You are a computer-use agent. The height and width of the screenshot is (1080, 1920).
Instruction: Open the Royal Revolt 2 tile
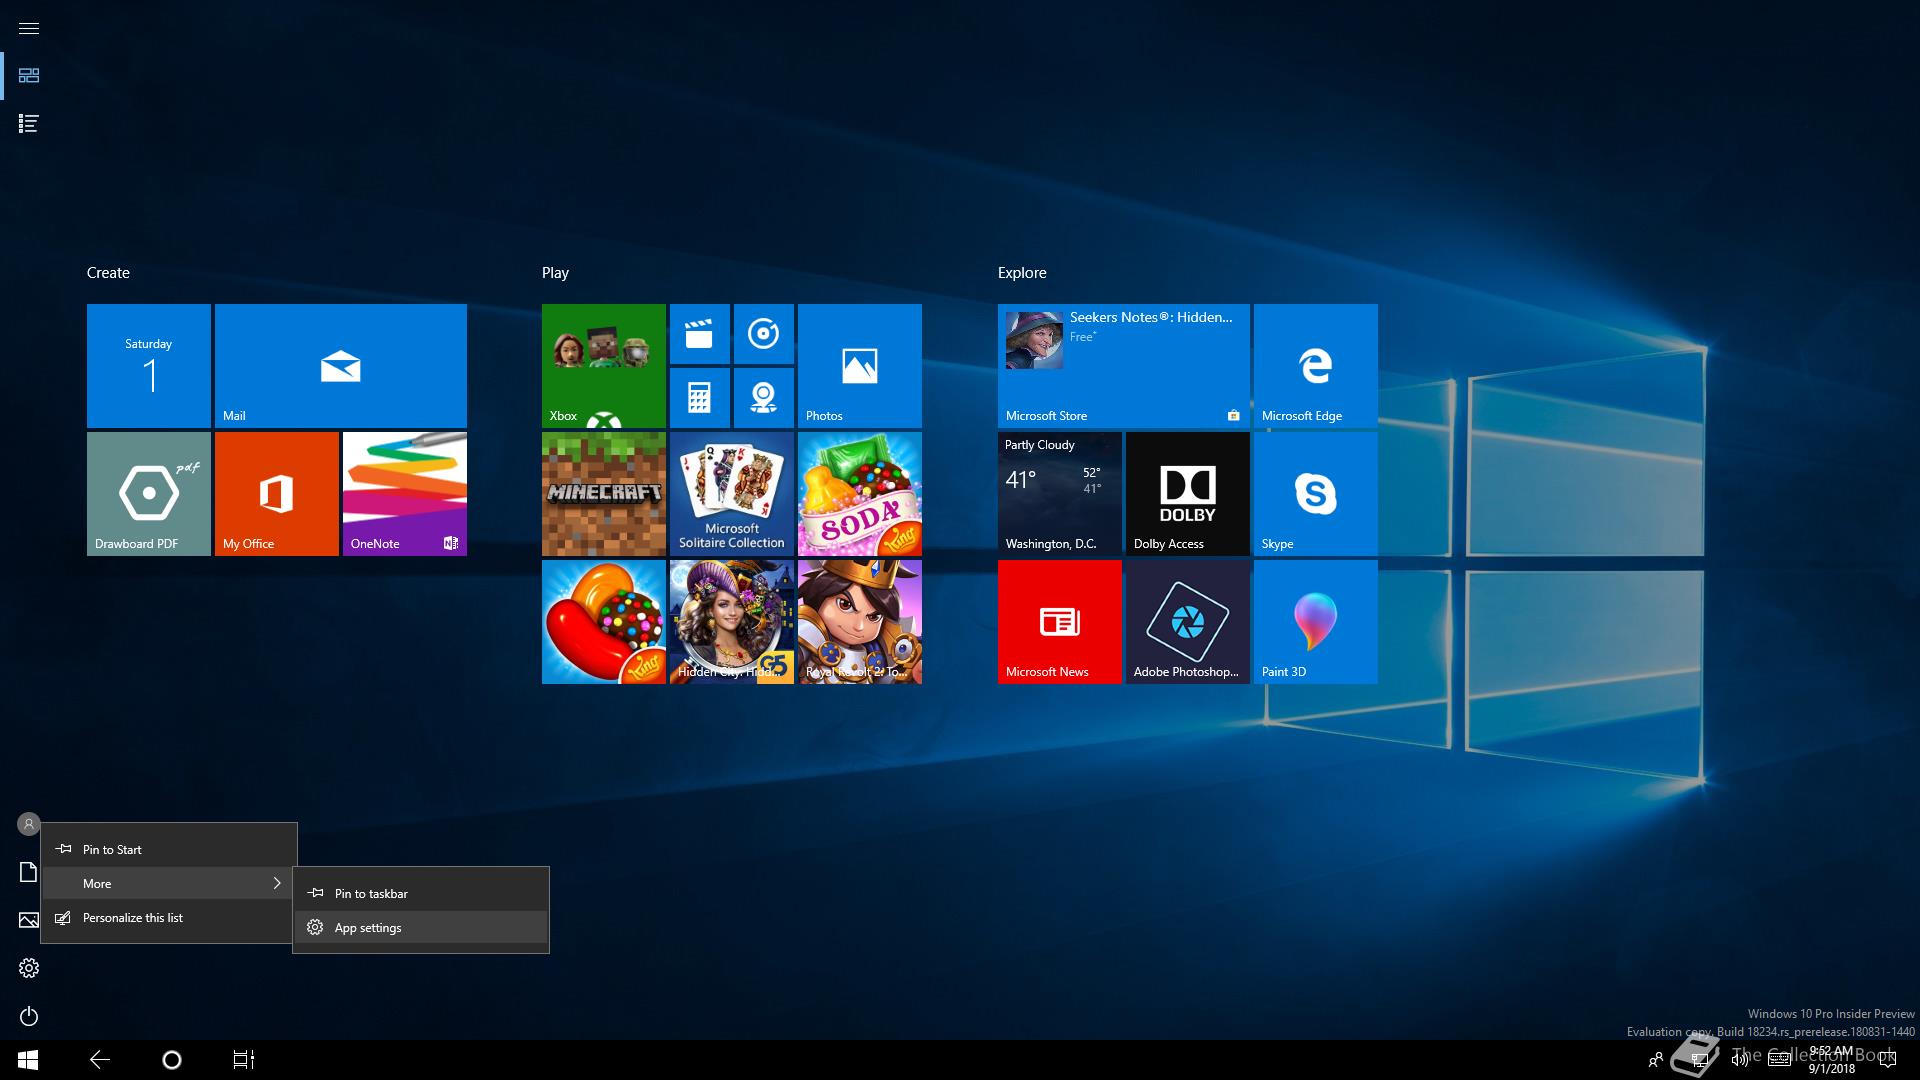coord(860,622)
